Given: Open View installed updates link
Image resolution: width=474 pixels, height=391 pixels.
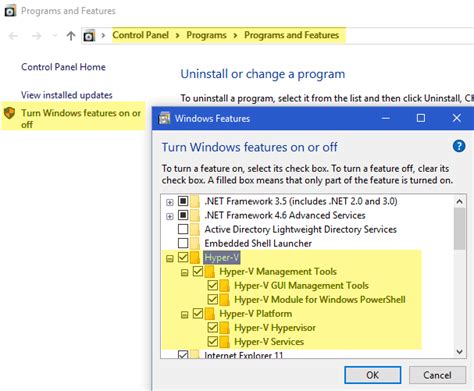Looking at the screenshot, I should 67,95.
